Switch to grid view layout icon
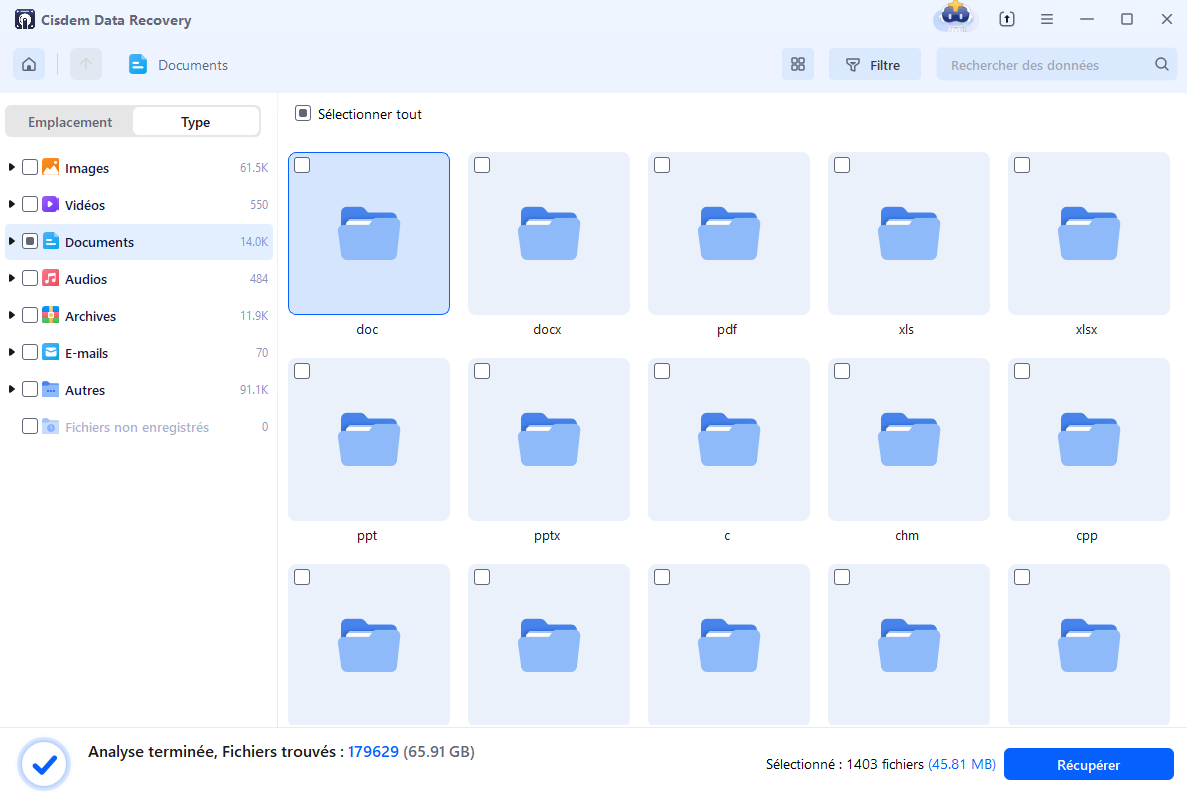Image resolution: width=1187 pixels, height=792 pixels. pyautogui.click(x=798, y=64)
